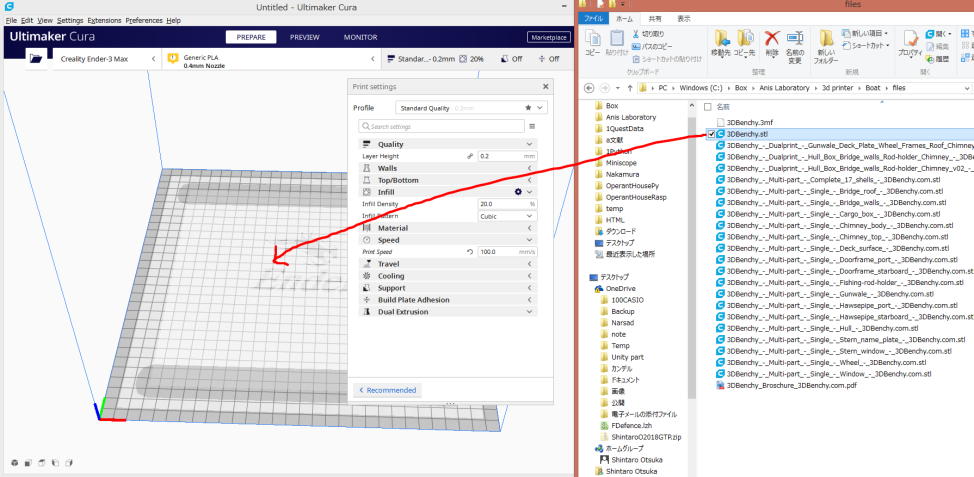This screenshot has height=477, width=974.
Task: Uncheck the 3DBenchy.stl file checkbox
Action: click(x=710, y=133)
